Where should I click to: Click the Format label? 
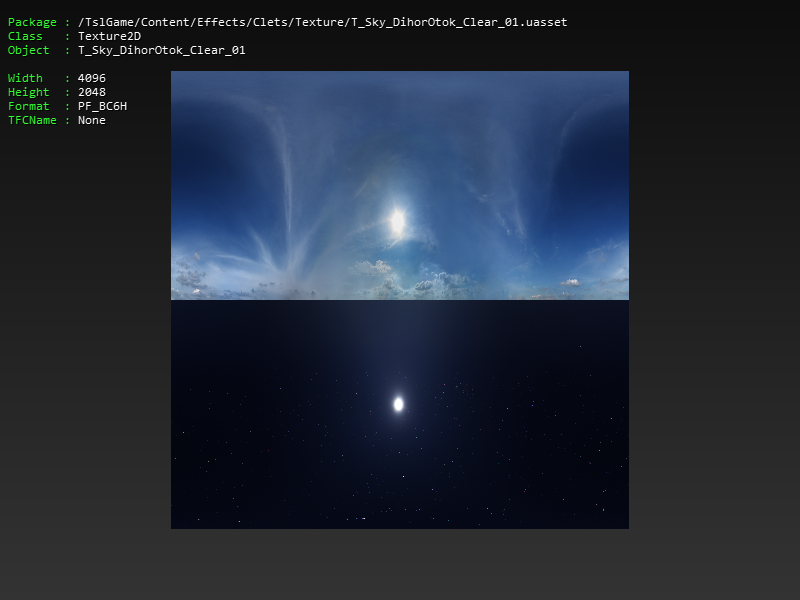pos(28,106)
